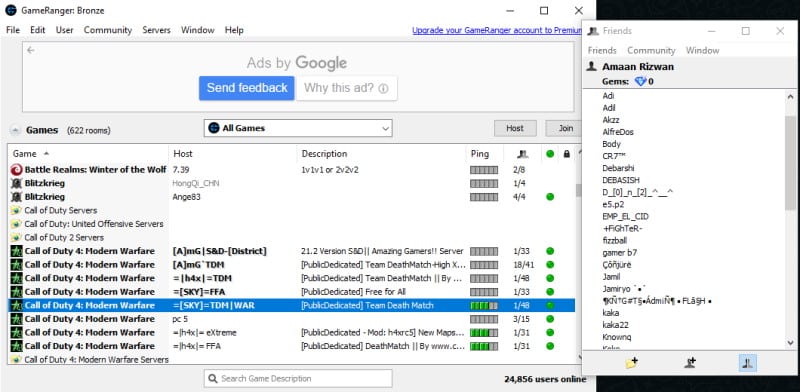
Task: Select friend gamer b7
Action: (619, 253)
